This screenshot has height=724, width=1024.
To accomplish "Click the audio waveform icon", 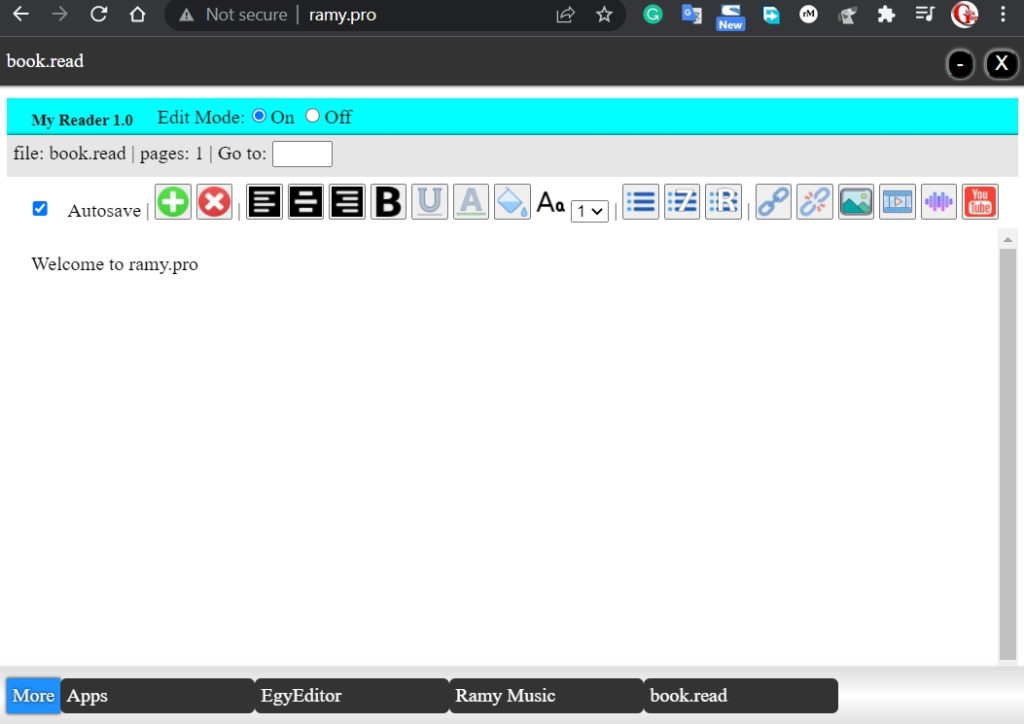I will click(x=938, y=201).
